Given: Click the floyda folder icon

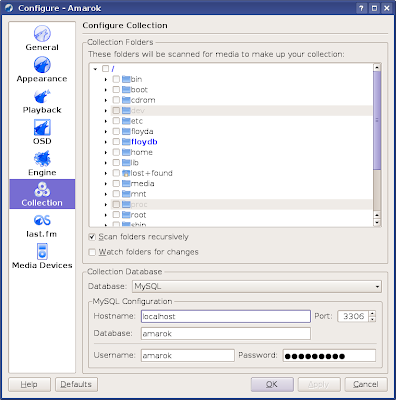Looking at the screenshot, I should (x=126, y=131).
